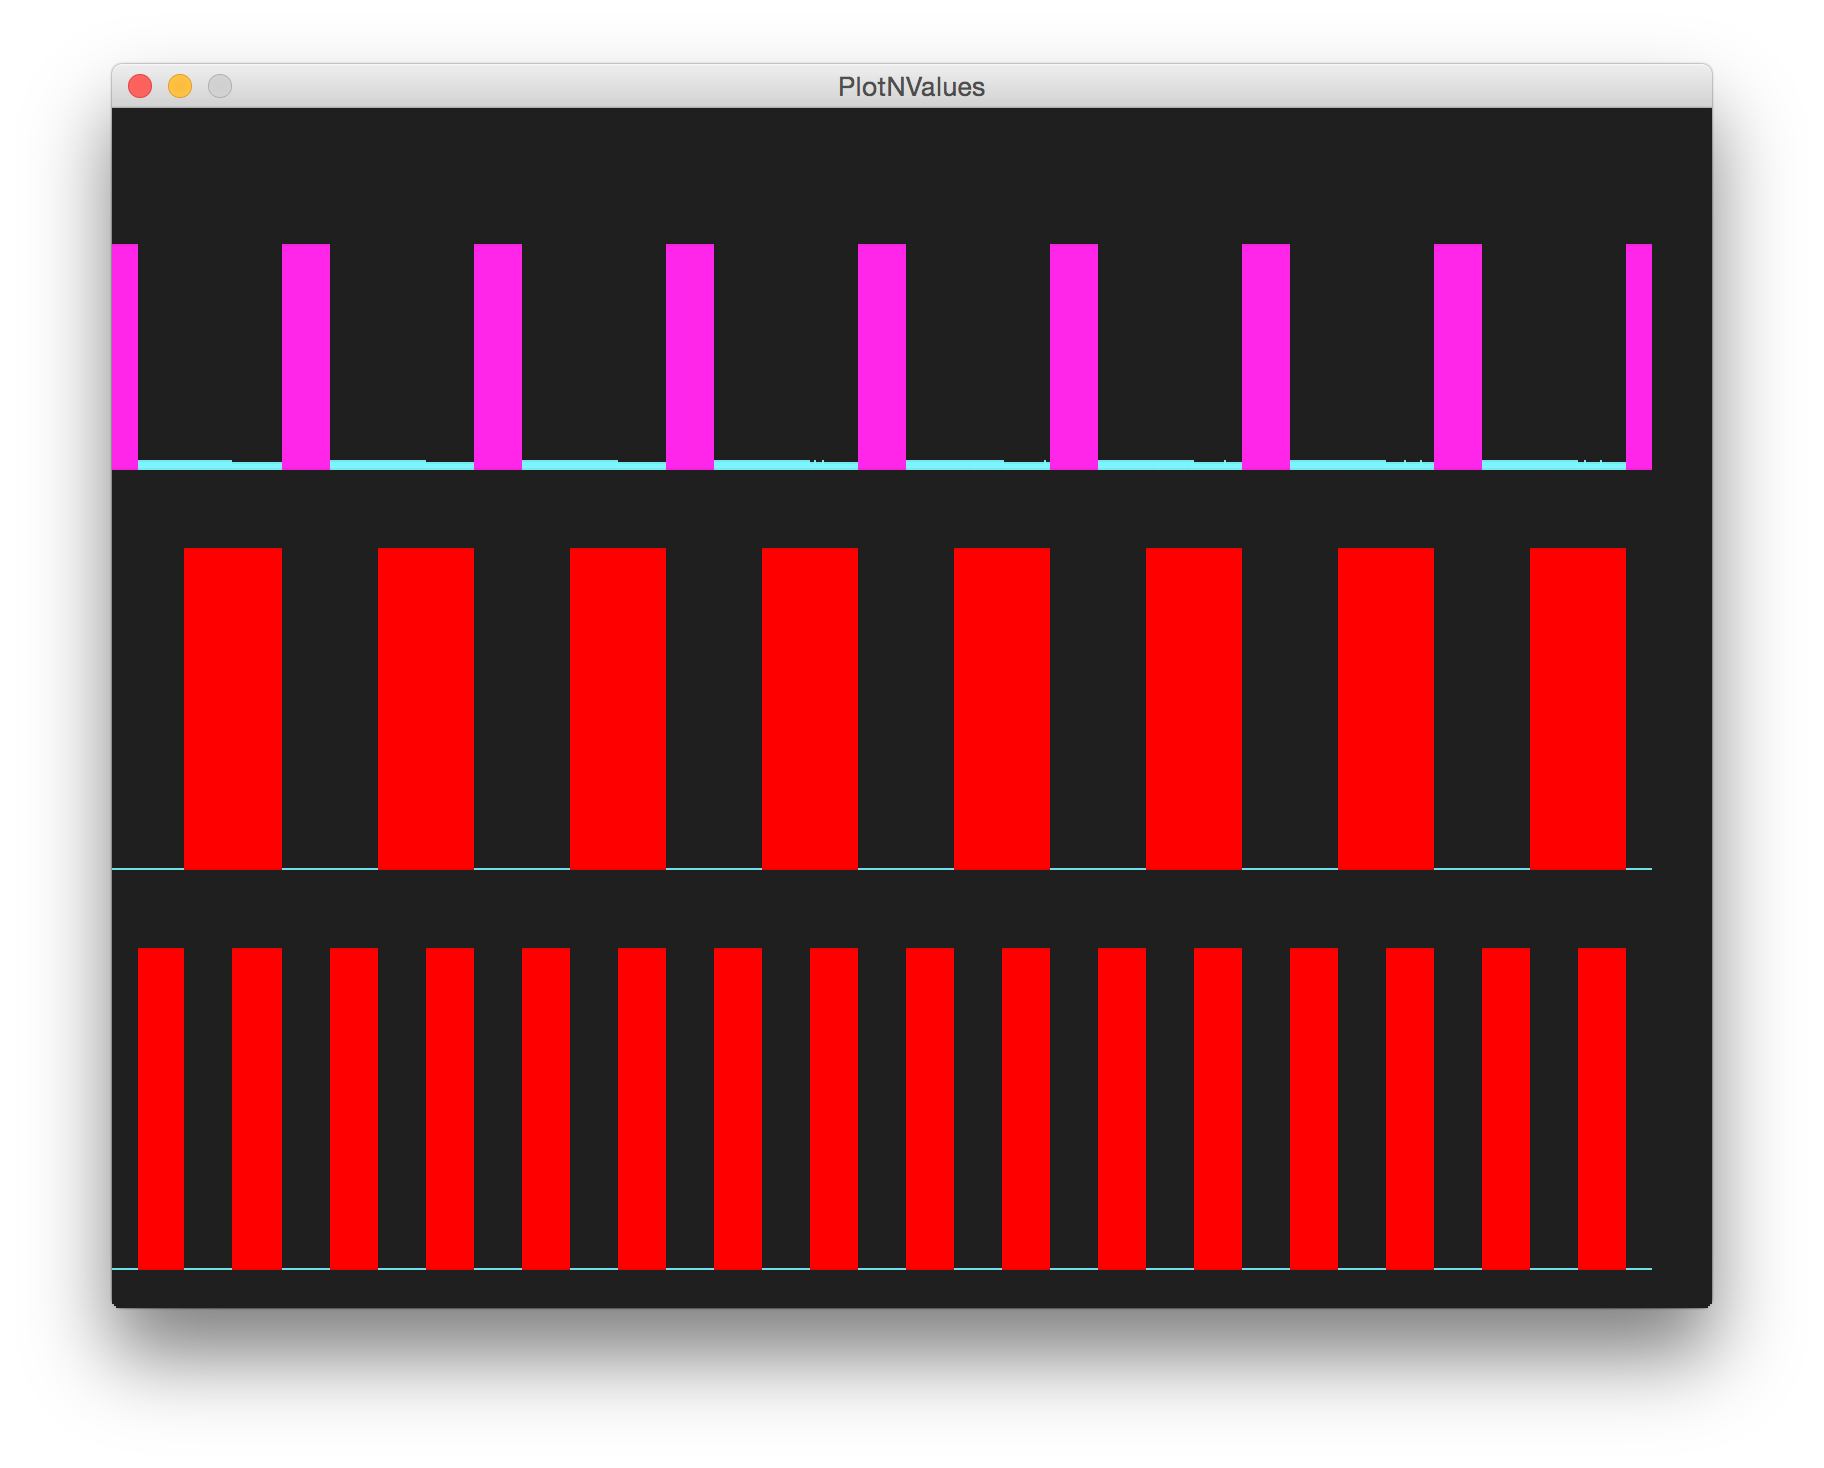This screenshot has height=1468, width=1824.
Task: Click the window title bar
Action: coord(600,87)
